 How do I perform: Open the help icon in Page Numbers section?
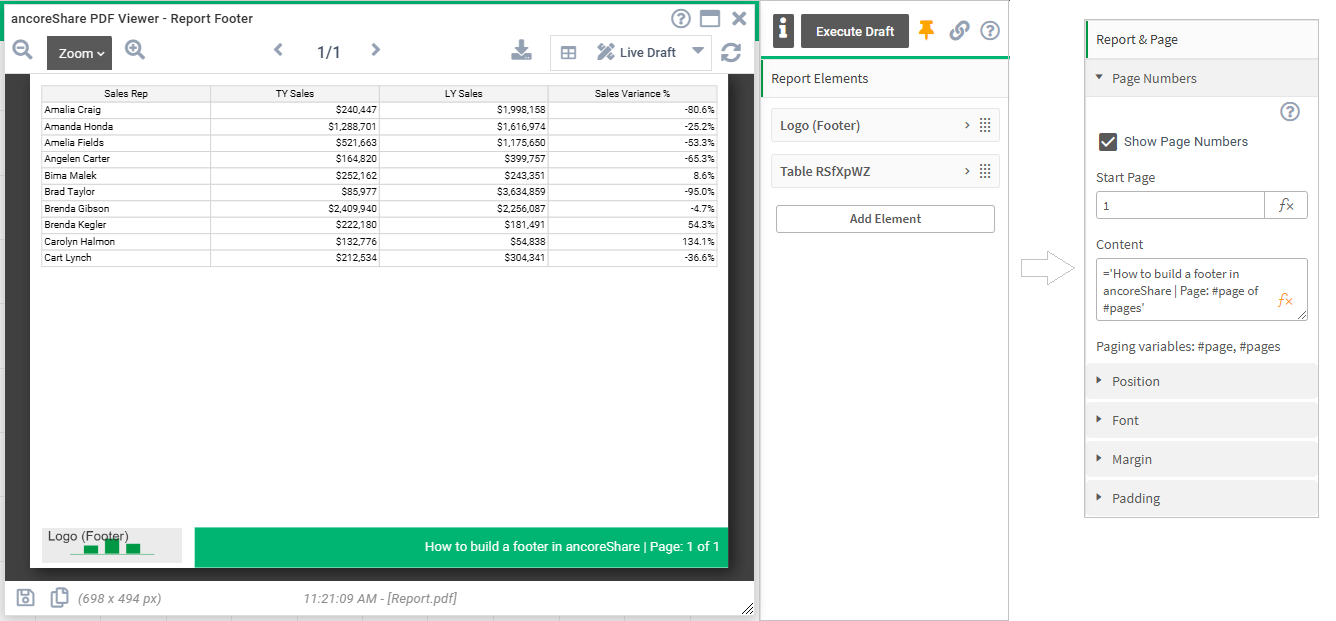point(1290,112)
